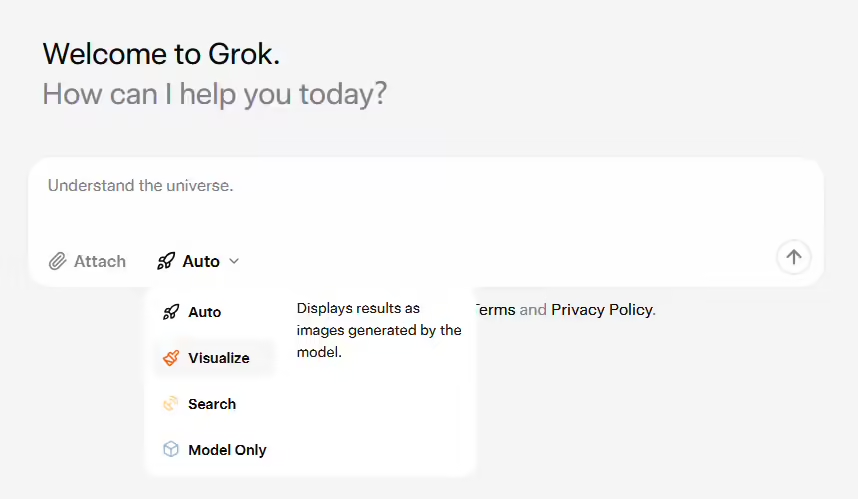Screen dimensions: 858x499
Task: Click the 'Welcome to Grok.' heading
Action: point(161,54)
